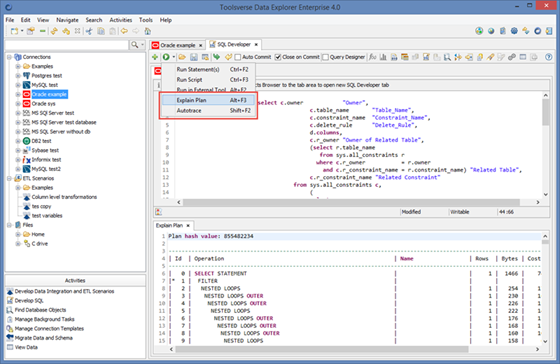The width and height of the screenshot is (560, 364).
Task: Click the editor horizontal scrollbar
Action: pyautogui.click(x=351, y=202)
